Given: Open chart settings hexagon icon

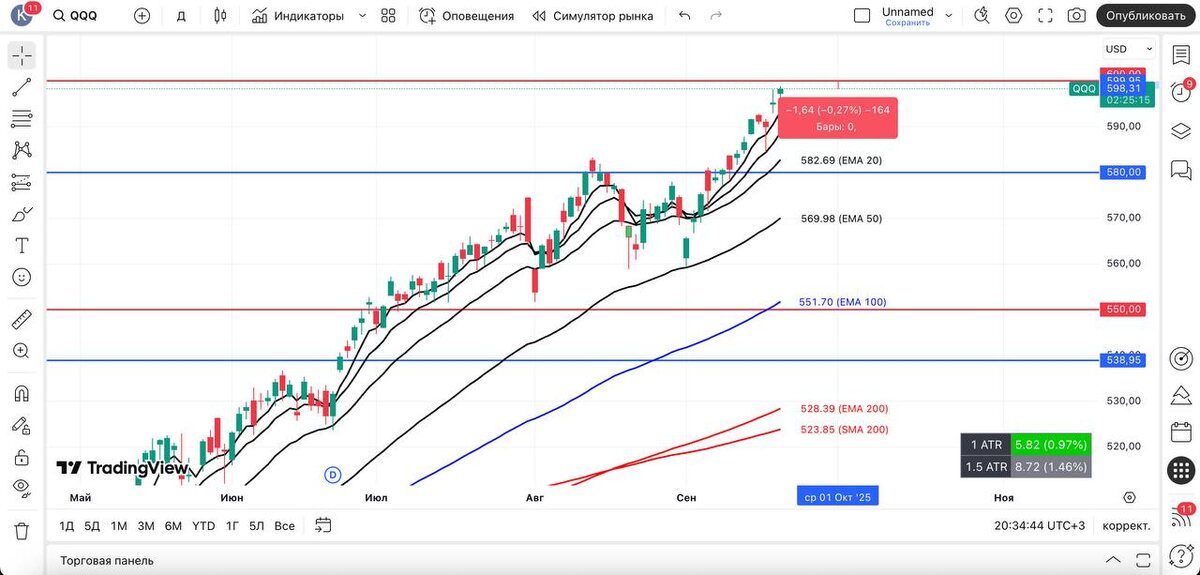Looking at the screenshot, I should coord(1014,15).
